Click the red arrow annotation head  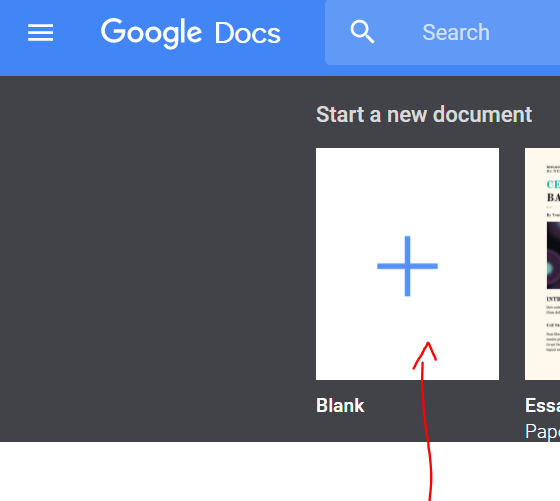(426, 354)
